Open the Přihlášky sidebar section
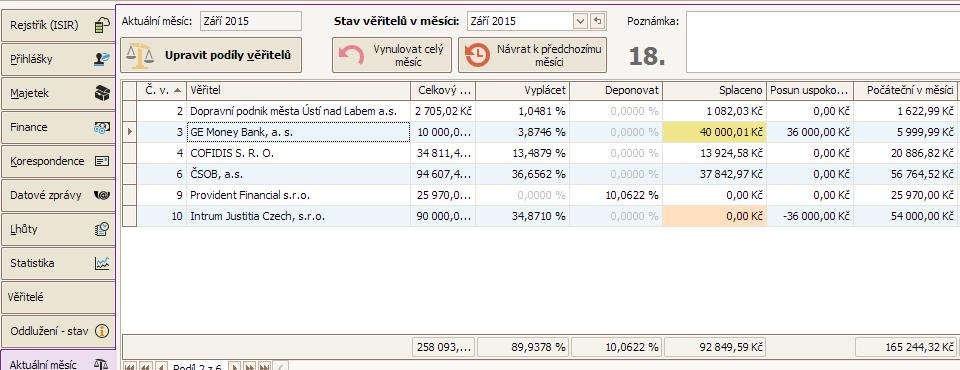The height and width of the screenshot is (370, 960). [58, 59]
